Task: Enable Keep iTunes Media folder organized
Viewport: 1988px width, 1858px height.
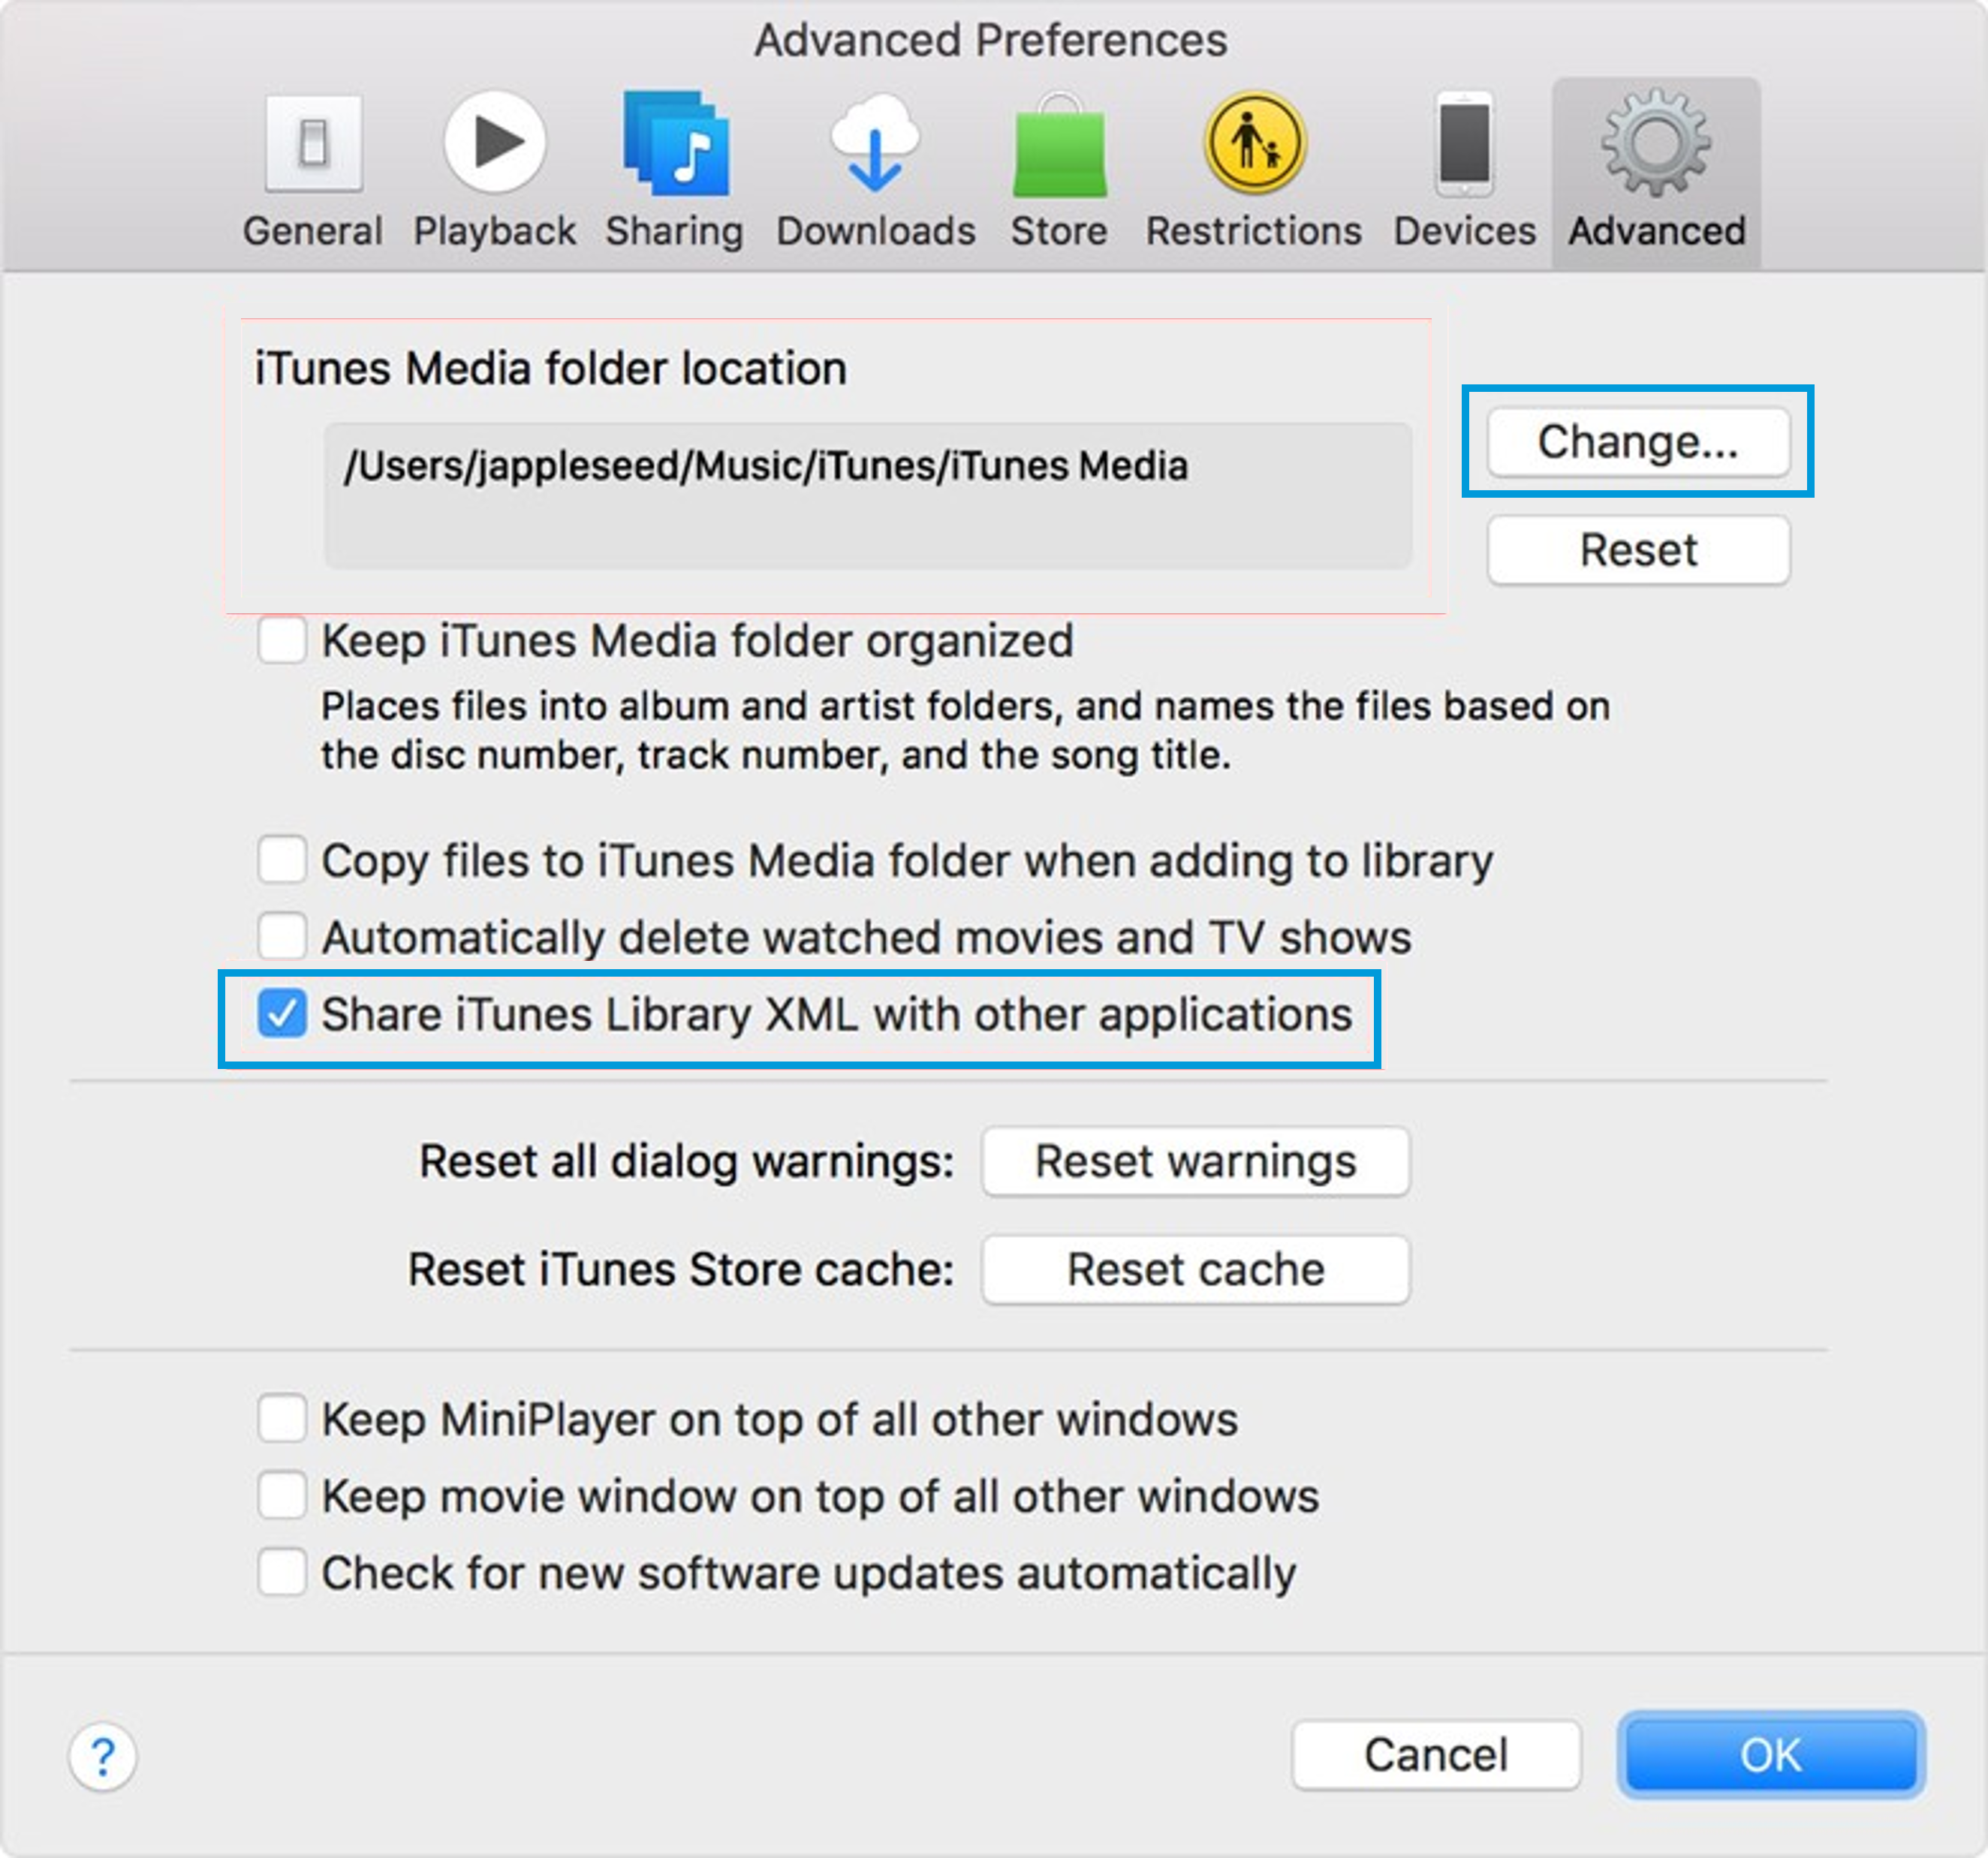Action: [281, 640]
